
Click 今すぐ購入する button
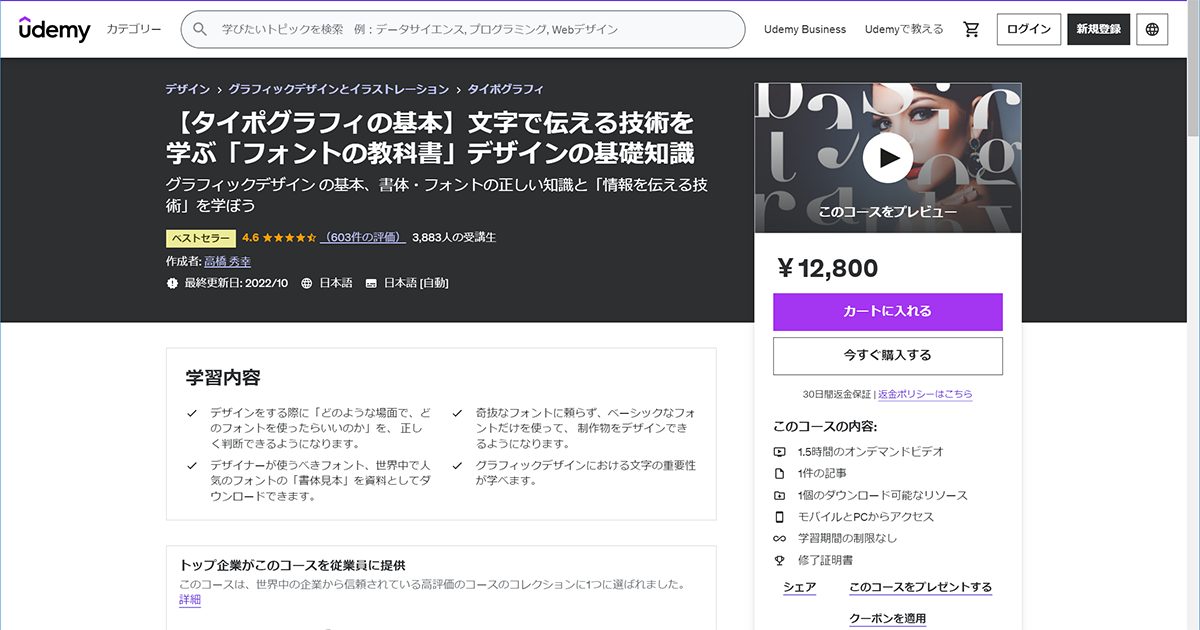(888, 355)
